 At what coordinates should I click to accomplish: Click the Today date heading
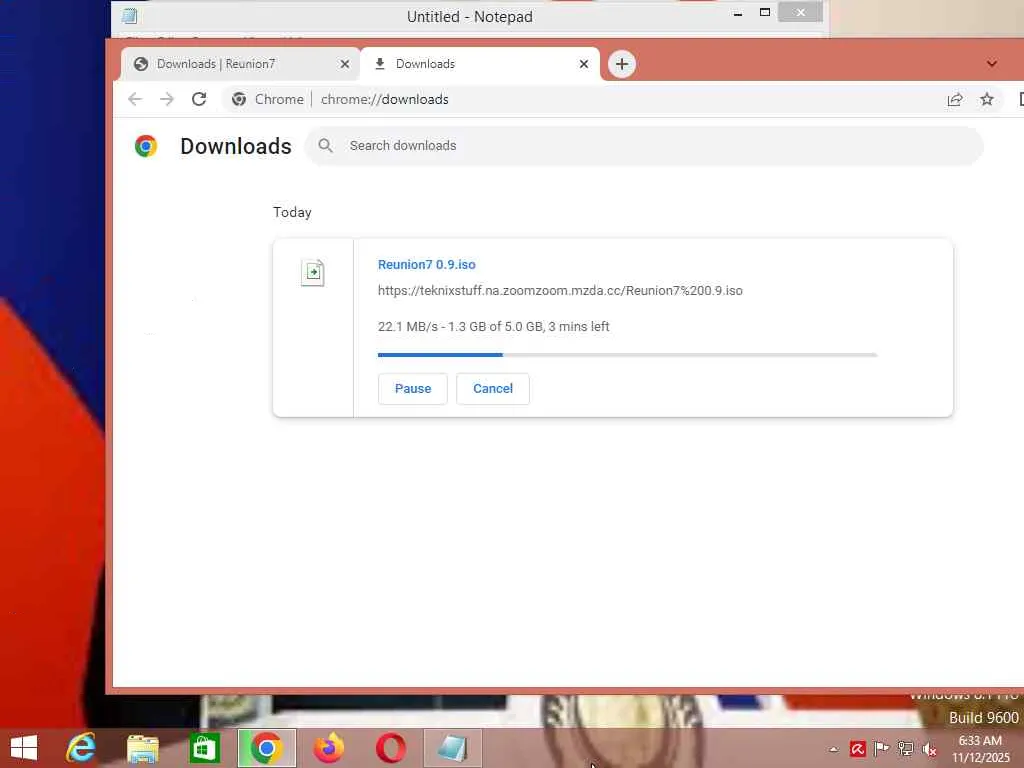click(x=292, y=212)
